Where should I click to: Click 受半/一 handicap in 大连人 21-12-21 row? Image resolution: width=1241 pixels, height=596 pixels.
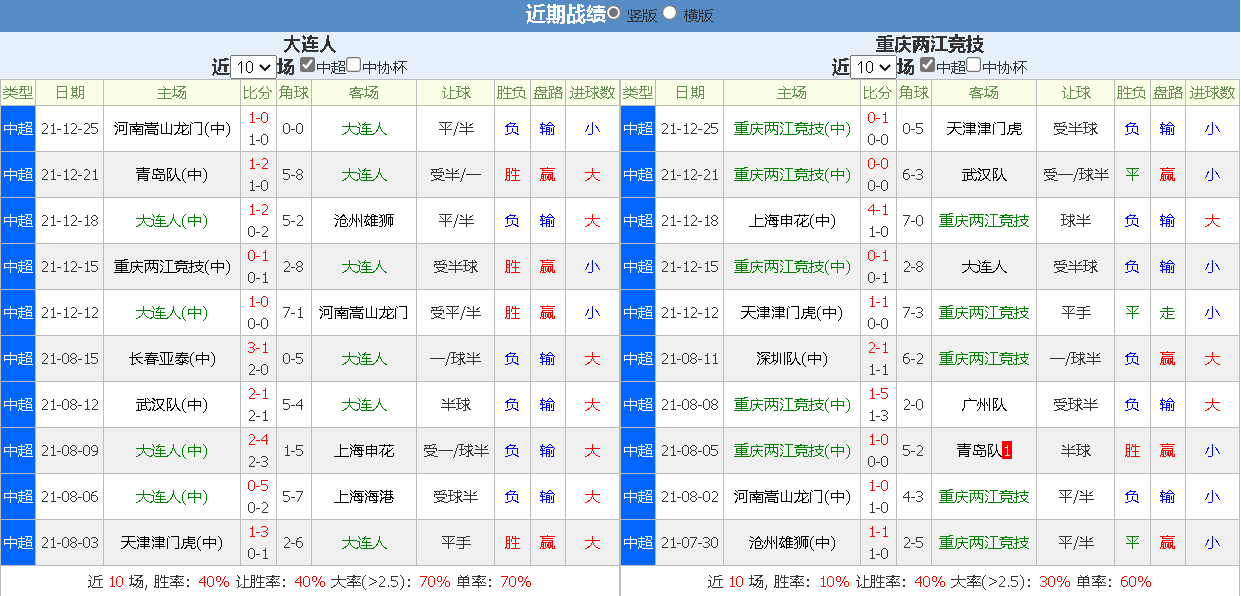(456, 175)
